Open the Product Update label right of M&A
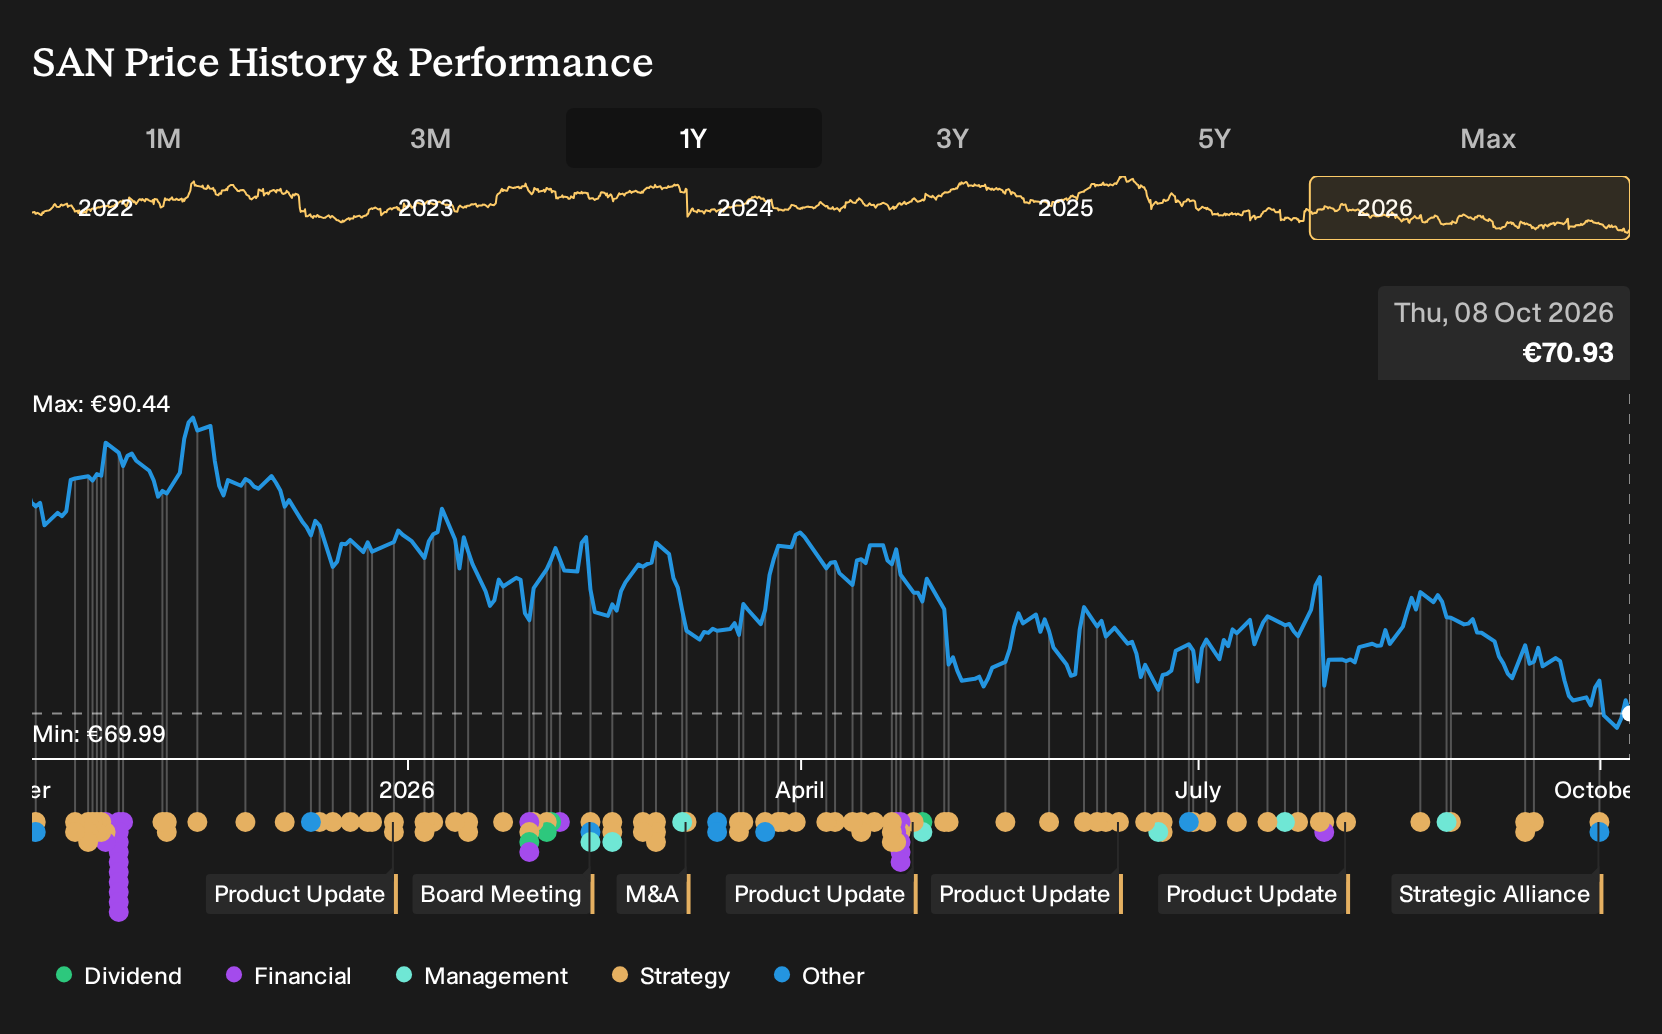The width and height of the screenshot is (1662, 1034). [822, 894]
